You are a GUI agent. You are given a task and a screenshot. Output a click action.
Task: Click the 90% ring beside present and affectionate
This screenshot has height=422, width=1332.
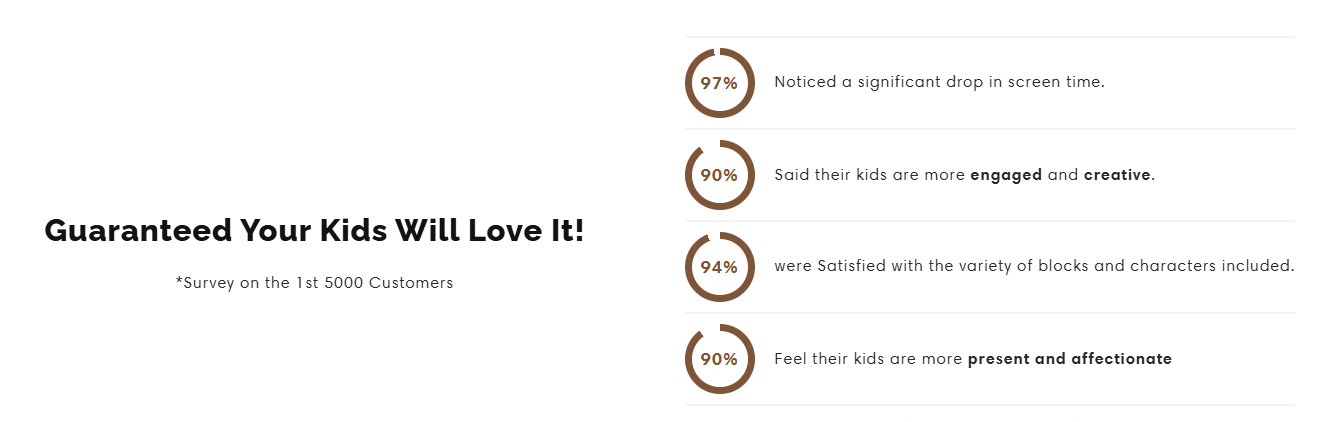[719, 359]
